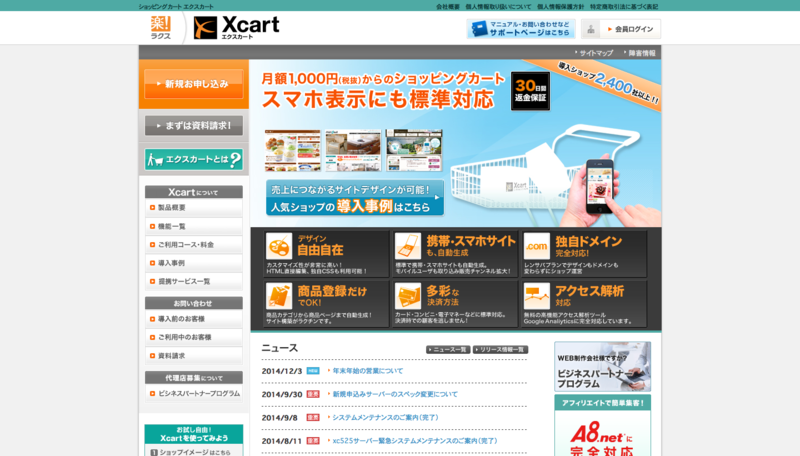Image resolution: width=800 pixels, height=456 pixels.
Task: Select 製品概要 in the sidebar menu
Action: (194, 208)
